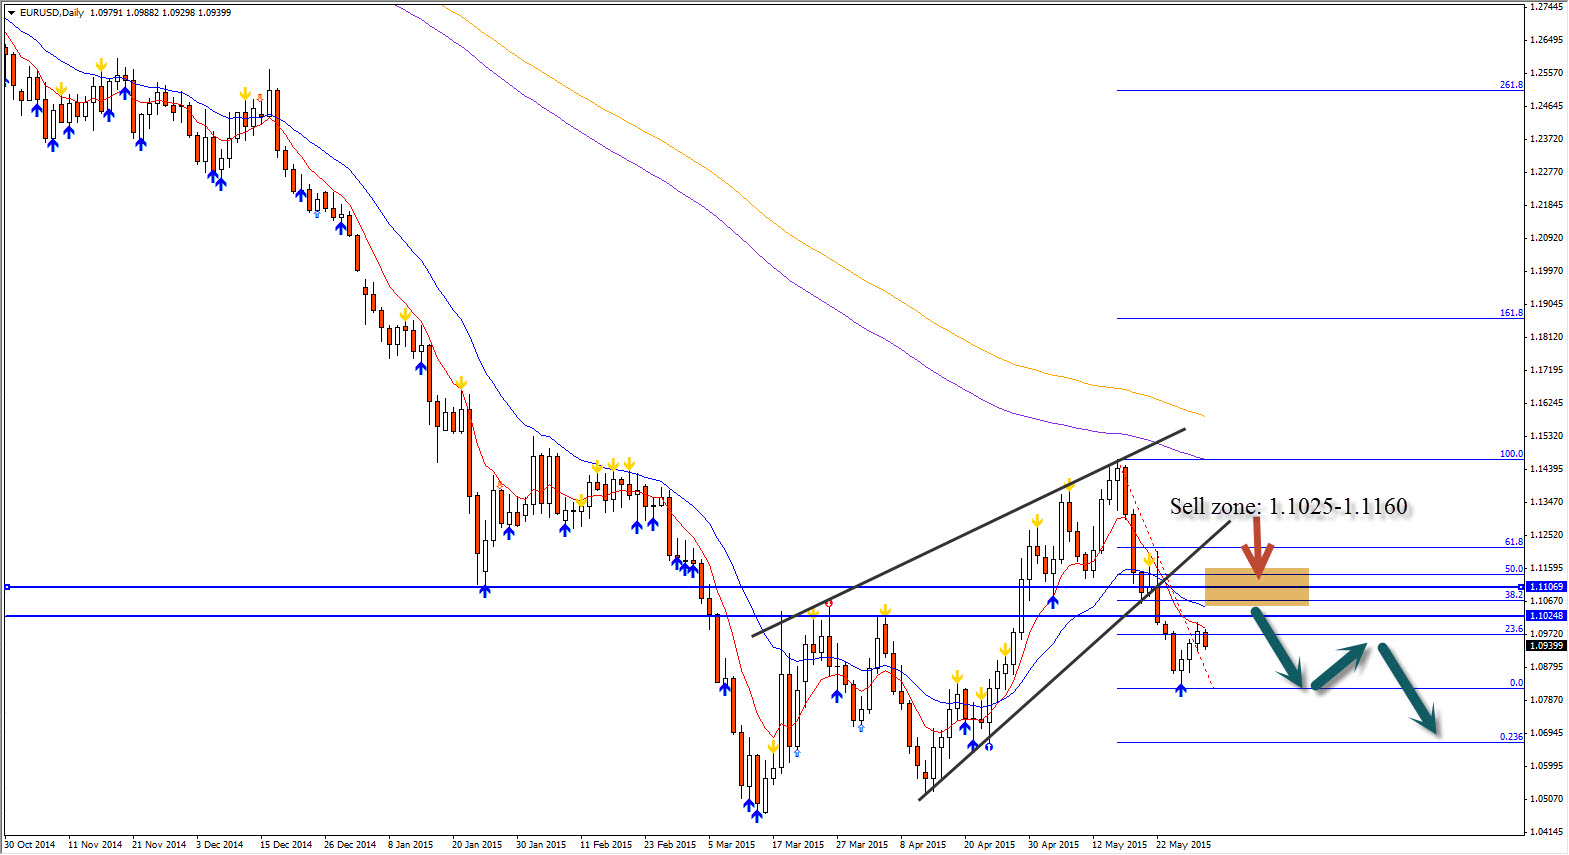Open the chart menu triangle beside EURUSD,Daily
The image size is (1569, 855).
(x=11, y=13)
